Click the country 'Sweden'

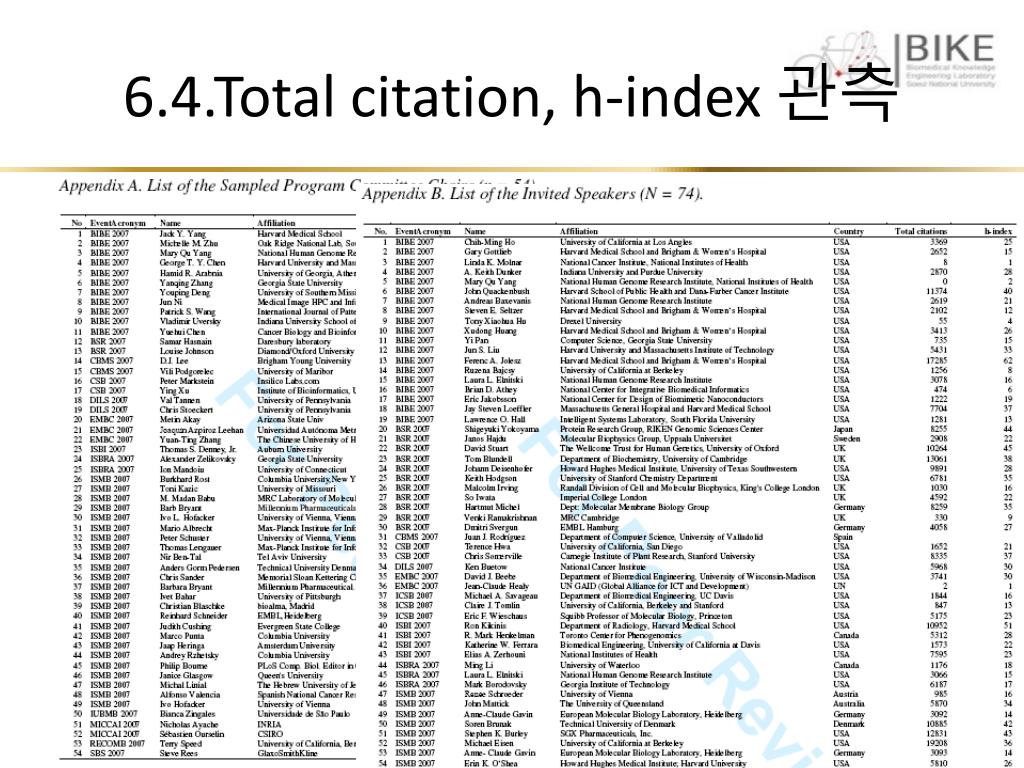click(x=846, y=439)
